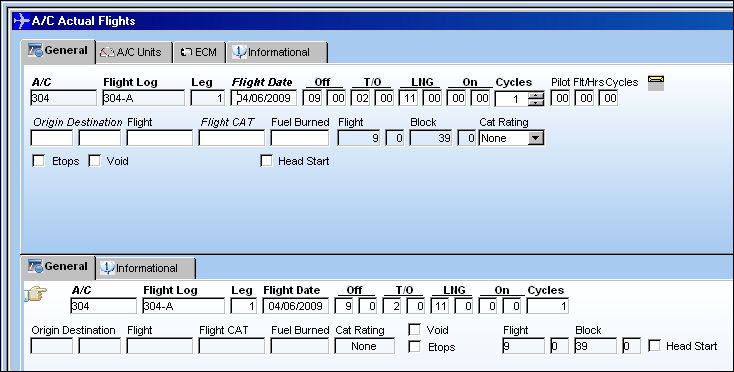The image size is (734, 372).
Task: Click the upper Origin input field
Action: coord(51,138)
